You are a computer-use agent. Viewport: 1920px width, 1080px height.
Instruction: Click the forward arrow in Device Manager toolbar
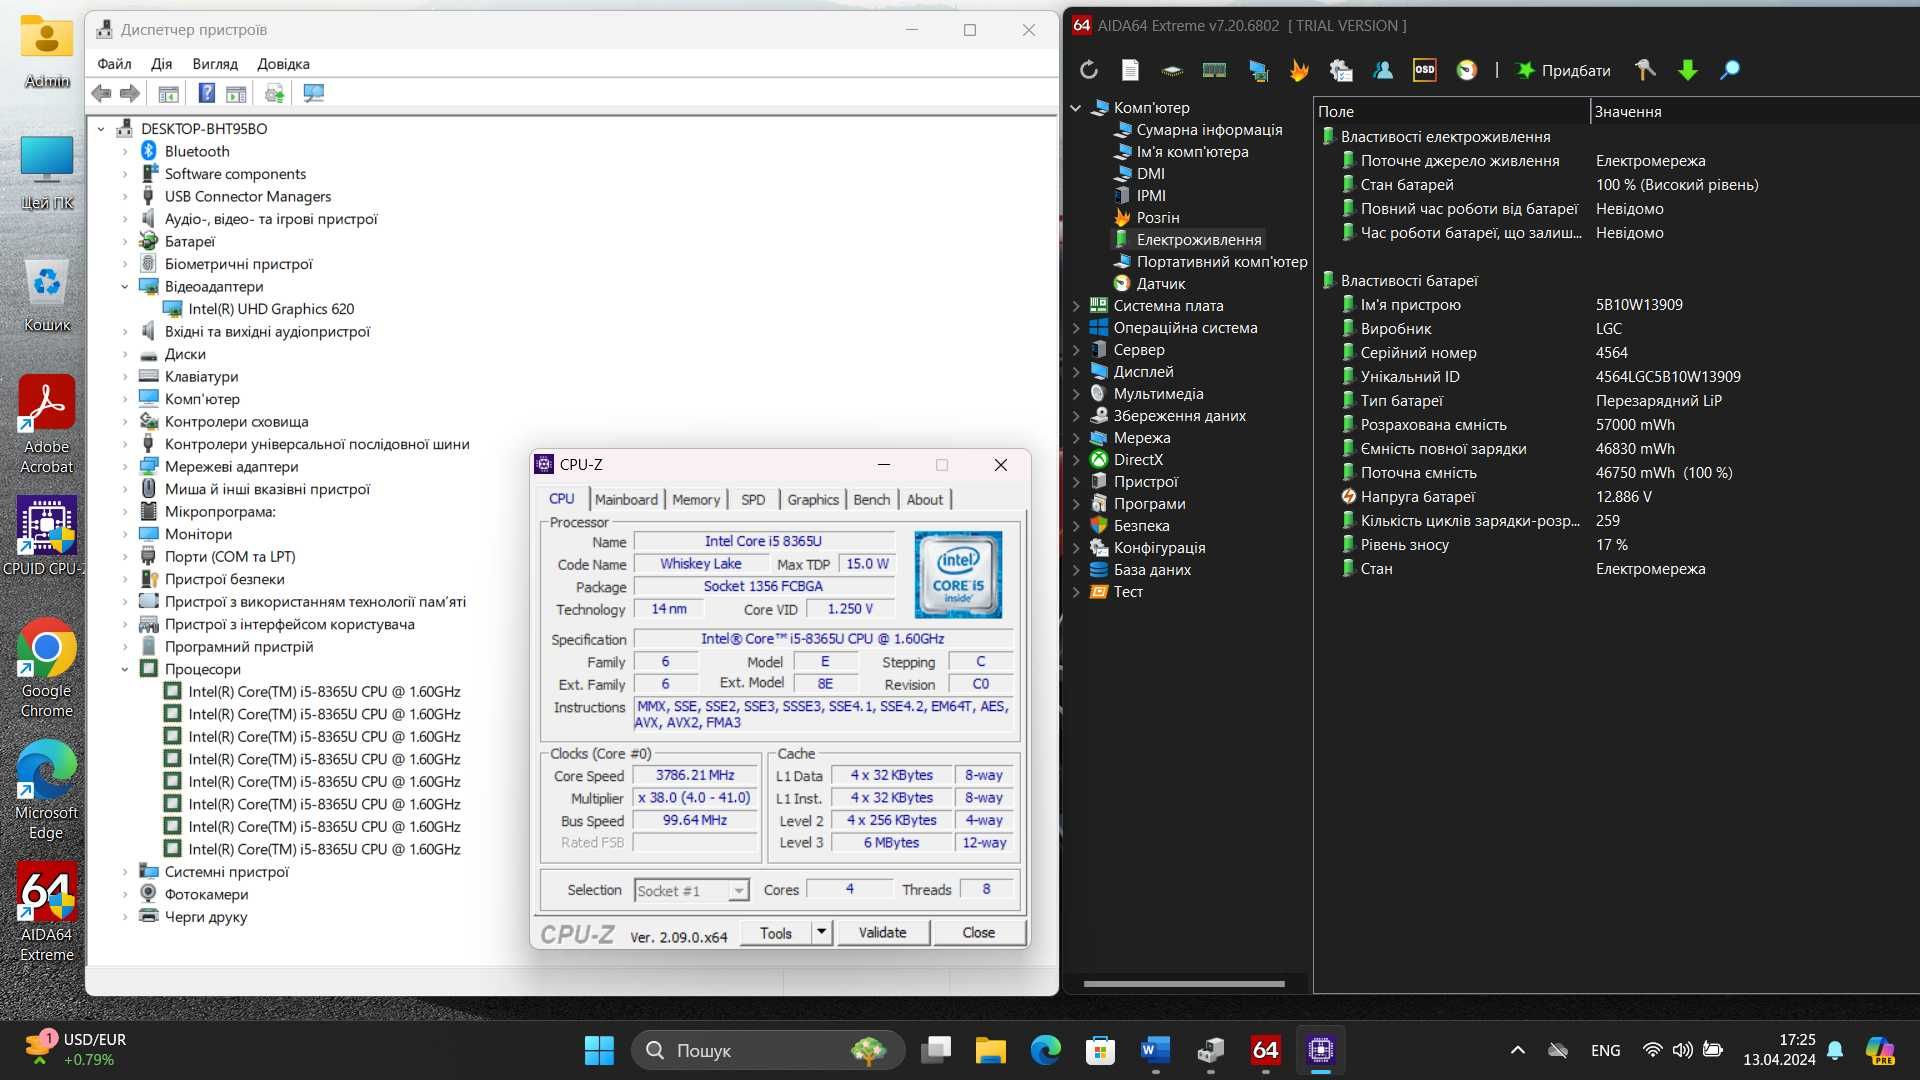tap(130, 93)
